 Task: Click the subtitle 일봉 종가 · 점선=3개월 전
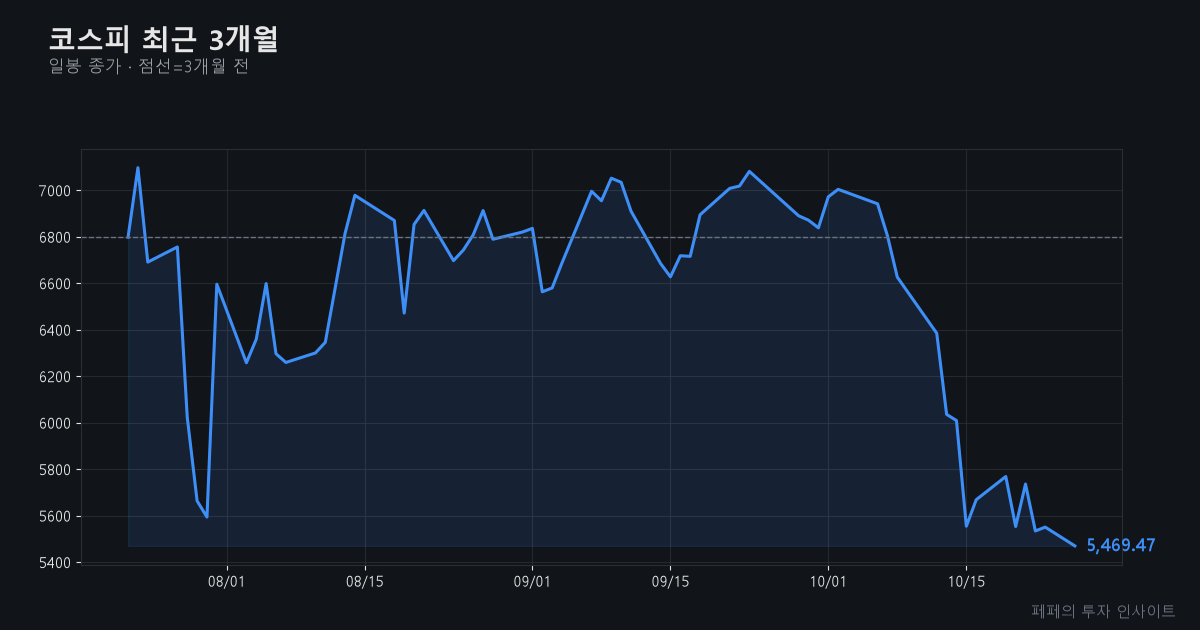click(x=148, y=67)
